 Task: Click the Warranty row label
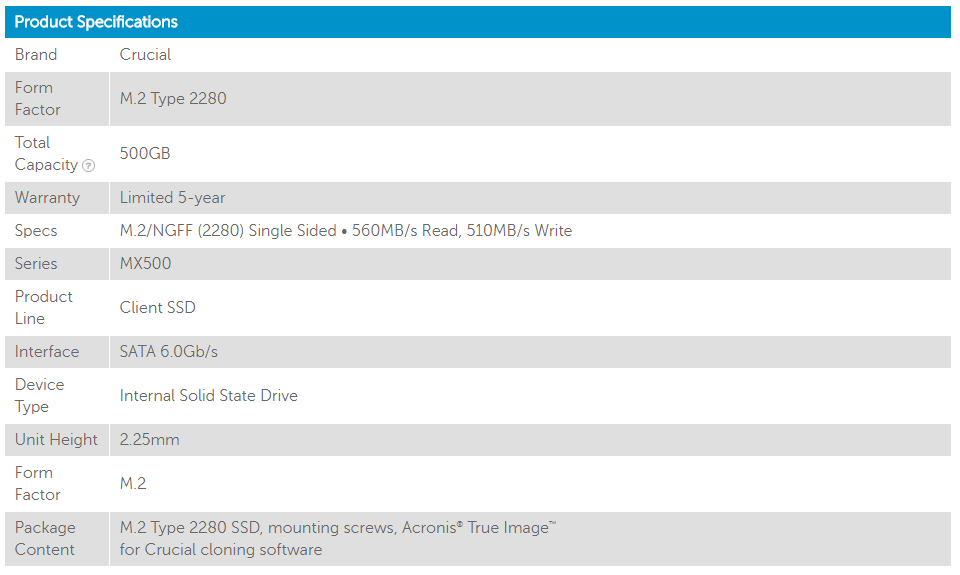pos(47,198)
